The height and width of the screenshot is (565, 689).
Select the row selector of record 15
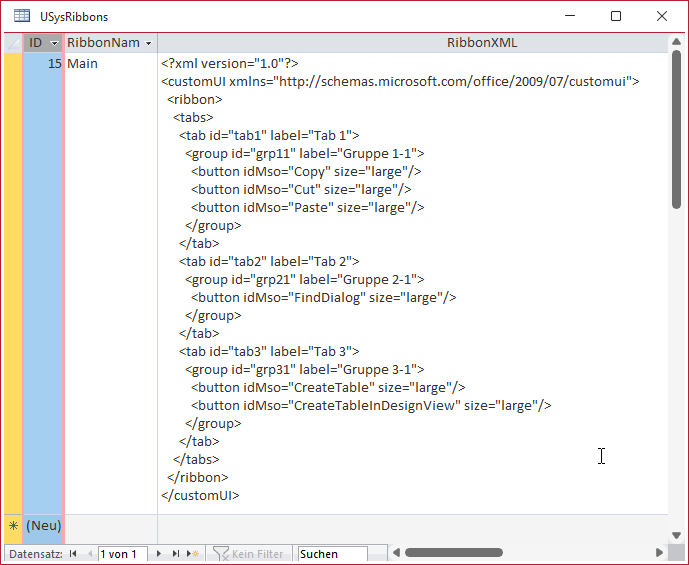pyautogui.click(x=14, y=283)
